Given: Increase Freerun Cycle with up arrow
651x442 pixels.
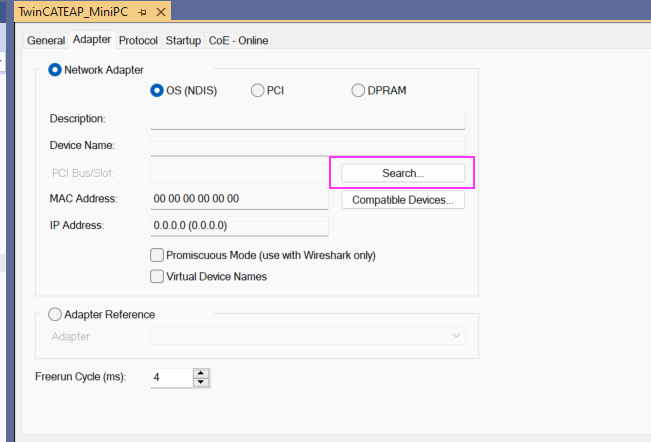Looking at the screenshot, I should 201,373.
